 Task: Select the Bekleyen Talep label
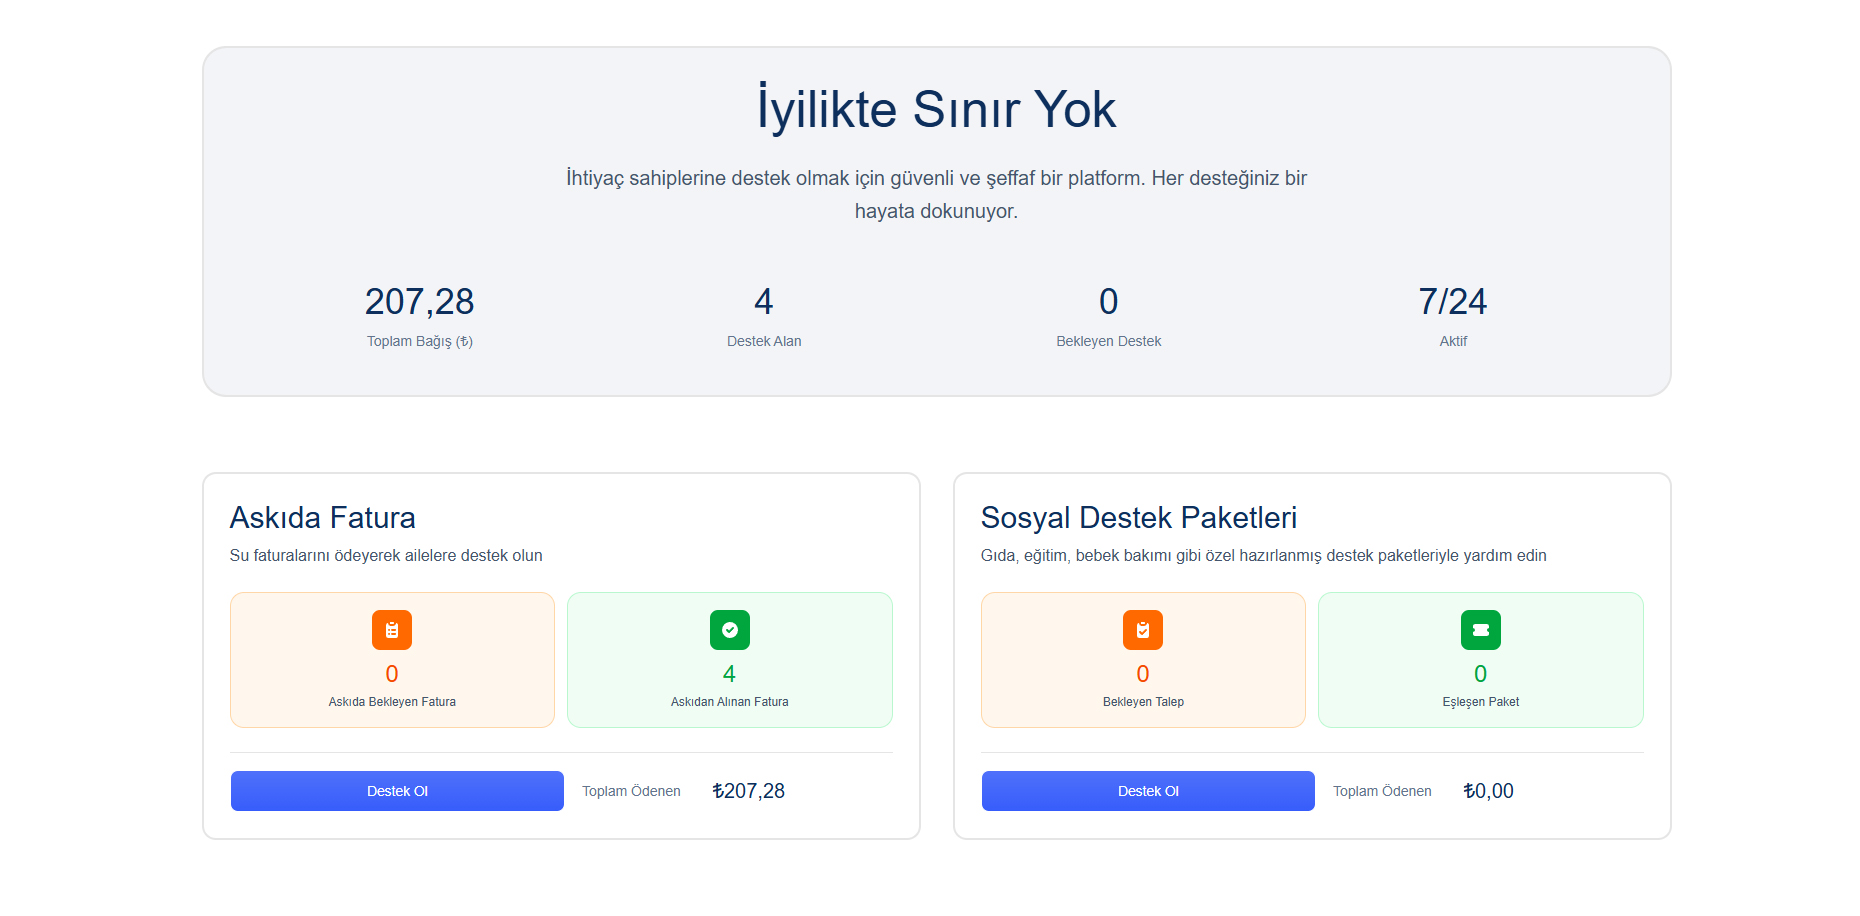[1143, 702]
